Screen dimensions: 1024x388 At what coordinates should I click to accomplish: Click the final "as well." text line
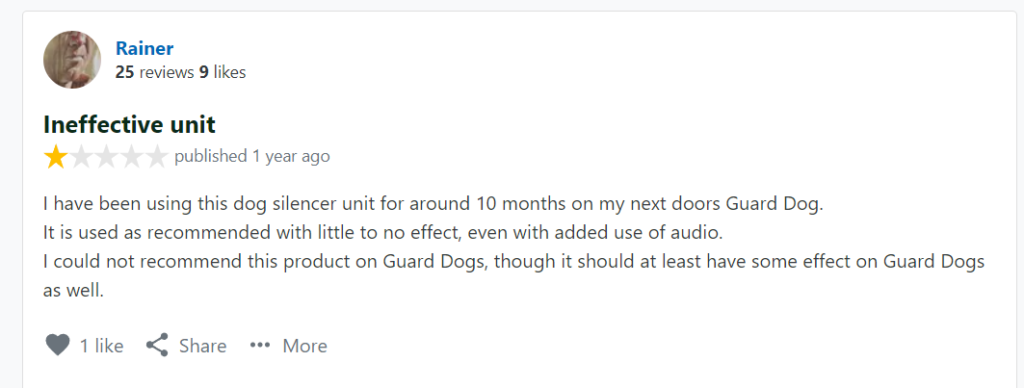tap(74, 291)
